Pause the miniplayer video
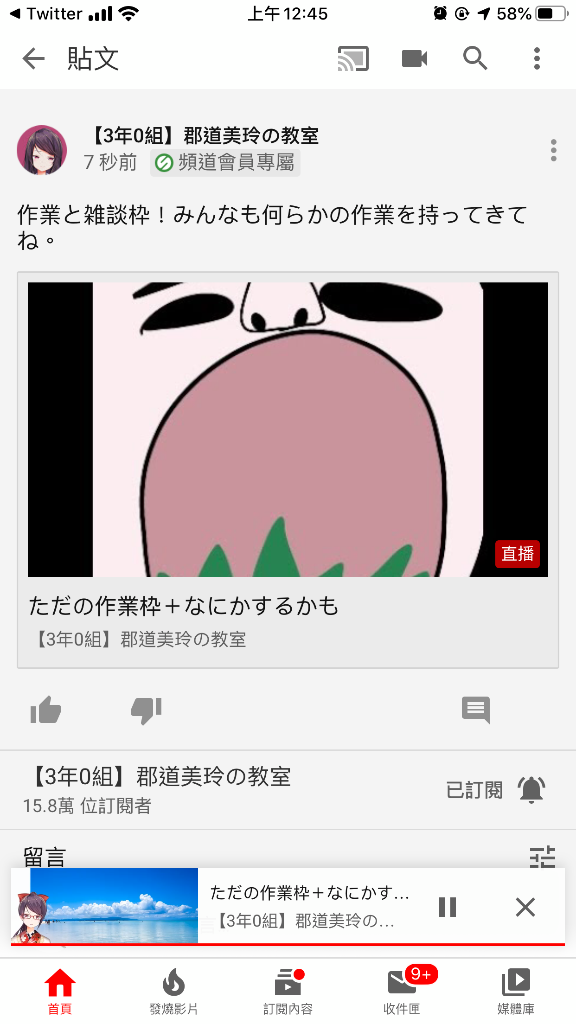 coord(447,906)
